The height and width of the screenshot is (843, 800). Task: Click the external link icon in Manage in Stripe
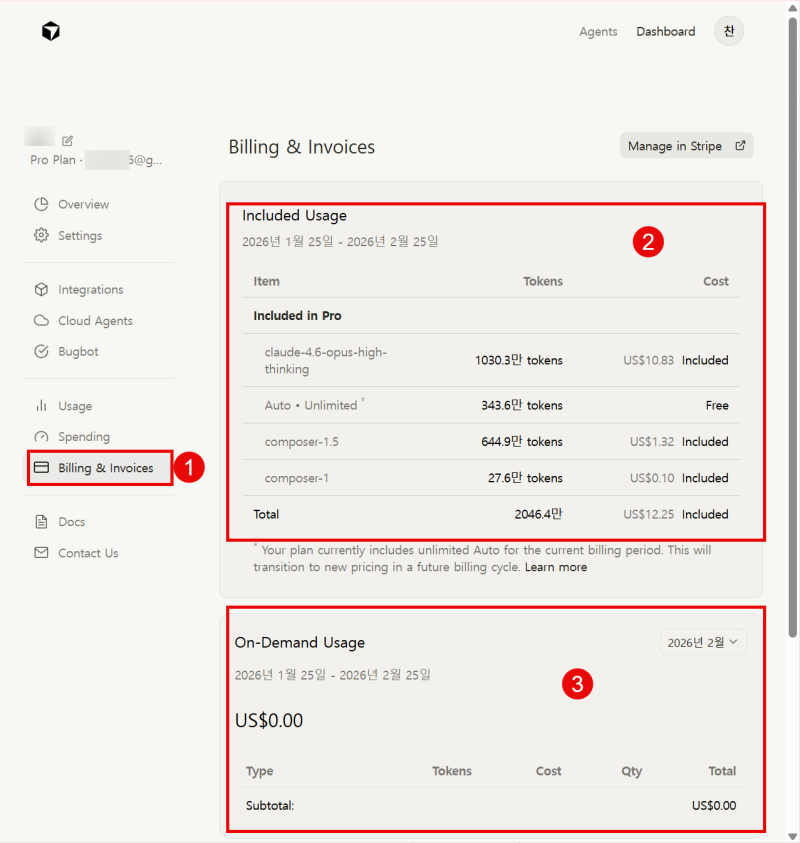740,145
